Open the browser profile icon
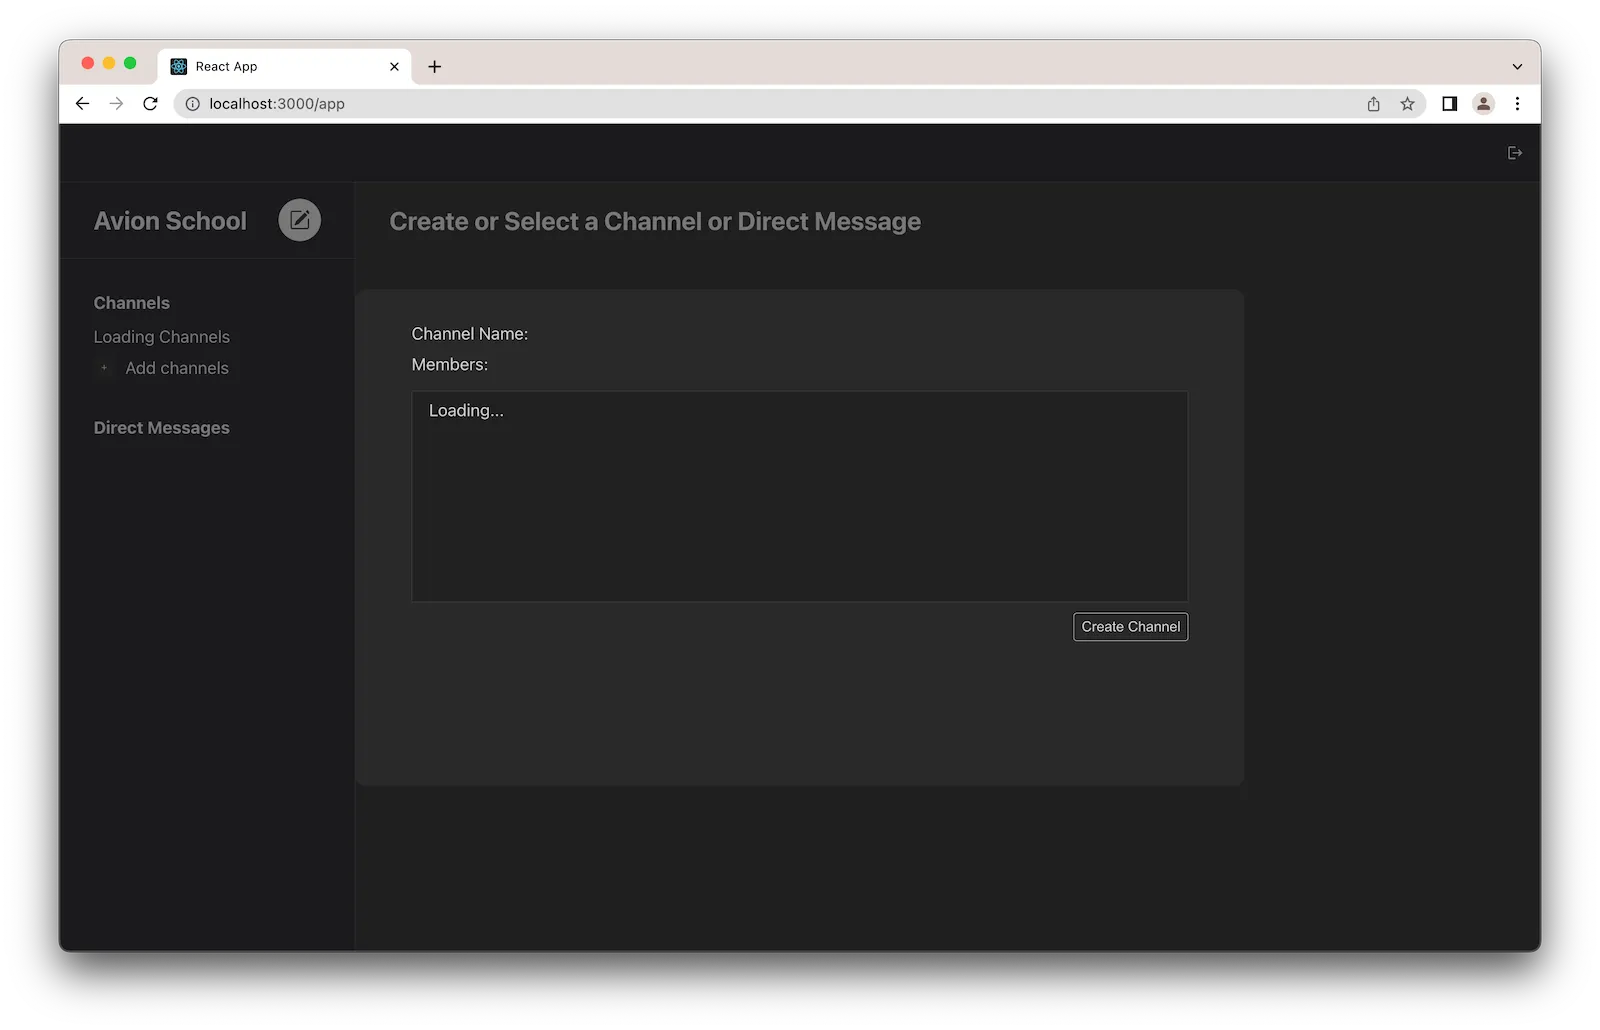 (1484, 103)
